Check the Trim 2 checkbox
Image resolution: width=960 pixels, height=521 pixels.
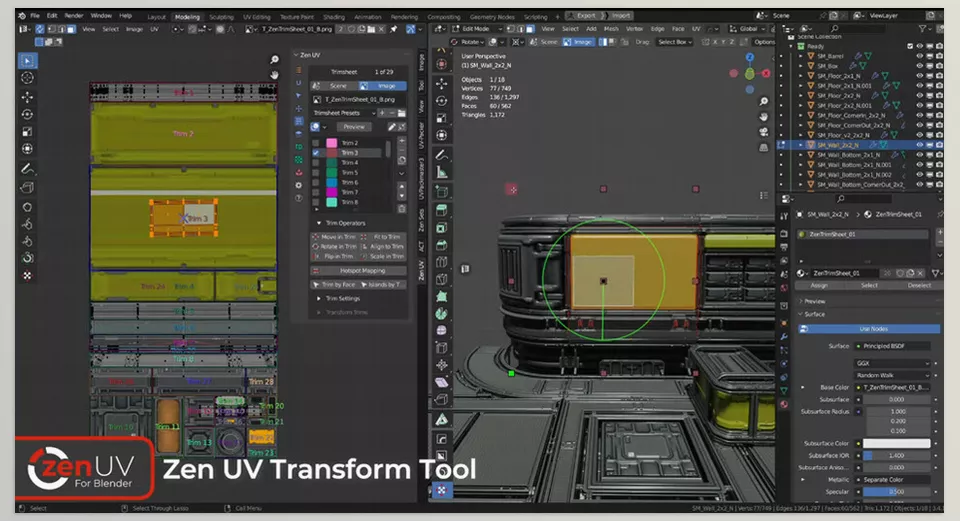316,143
